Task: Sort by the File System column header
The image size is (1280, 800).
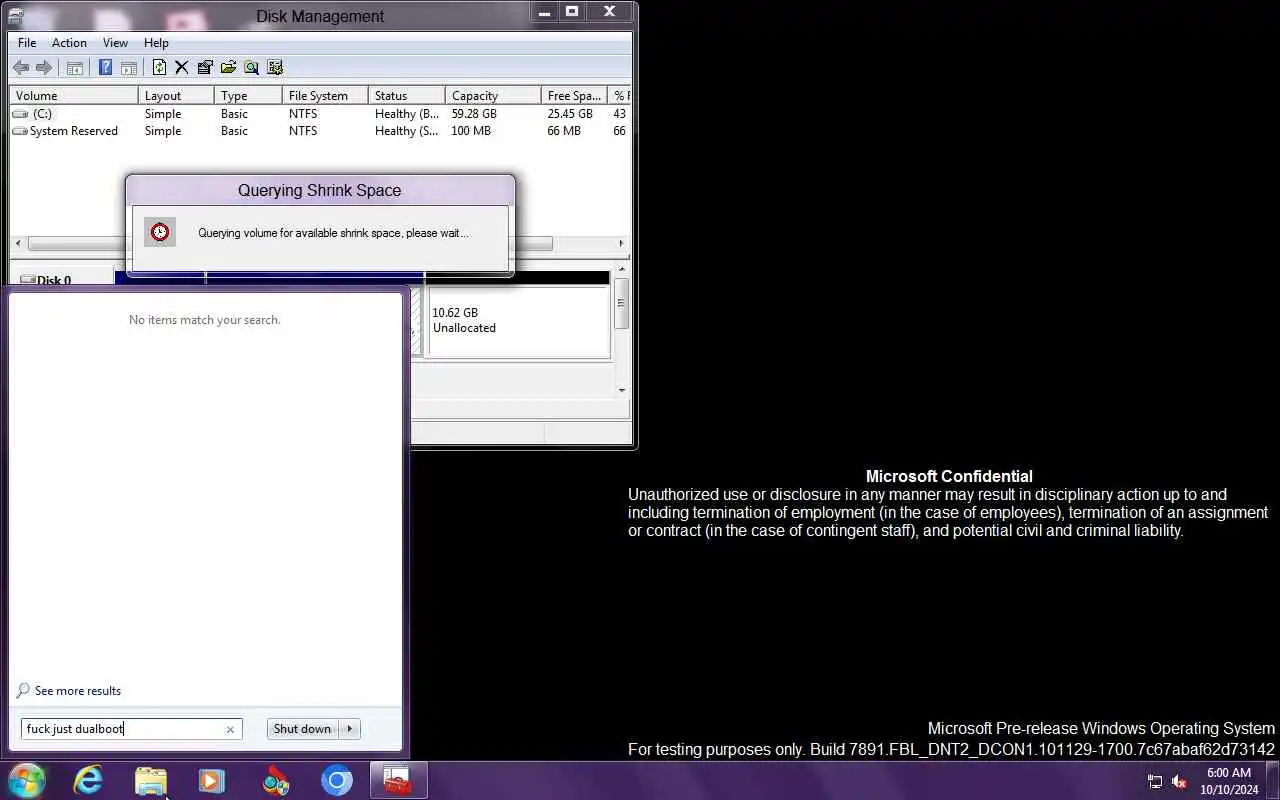Action: click(325, 96)
